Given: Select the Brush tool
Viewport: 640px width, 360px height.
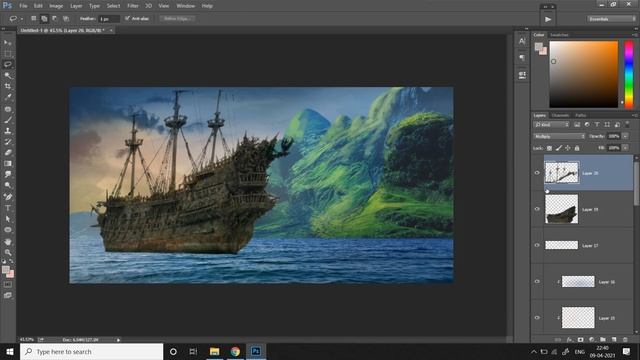Looking at the screenshot, I should coord(8,120).
